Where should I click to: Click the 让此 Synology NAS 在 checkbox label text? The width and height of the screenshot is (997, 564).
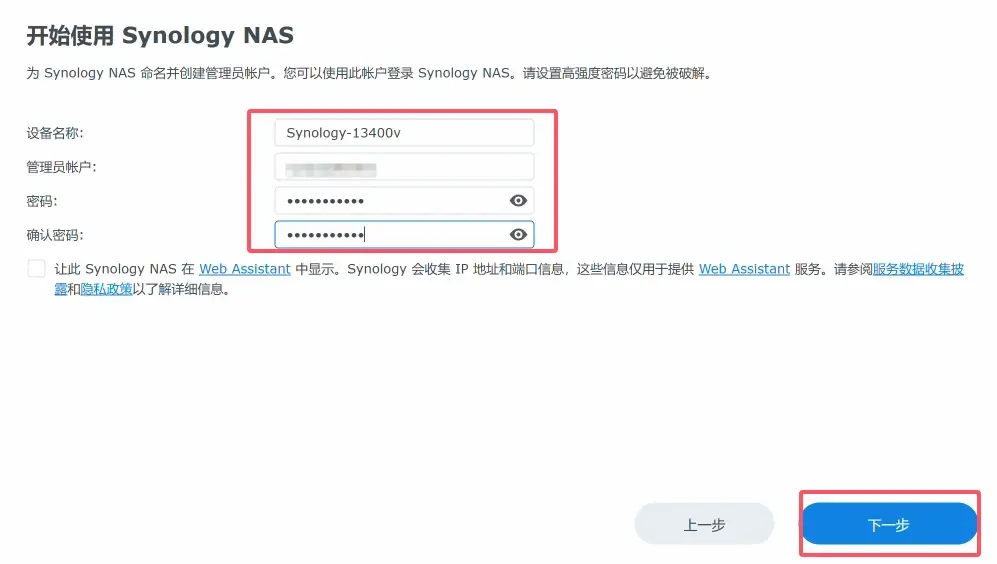(124, 269)
